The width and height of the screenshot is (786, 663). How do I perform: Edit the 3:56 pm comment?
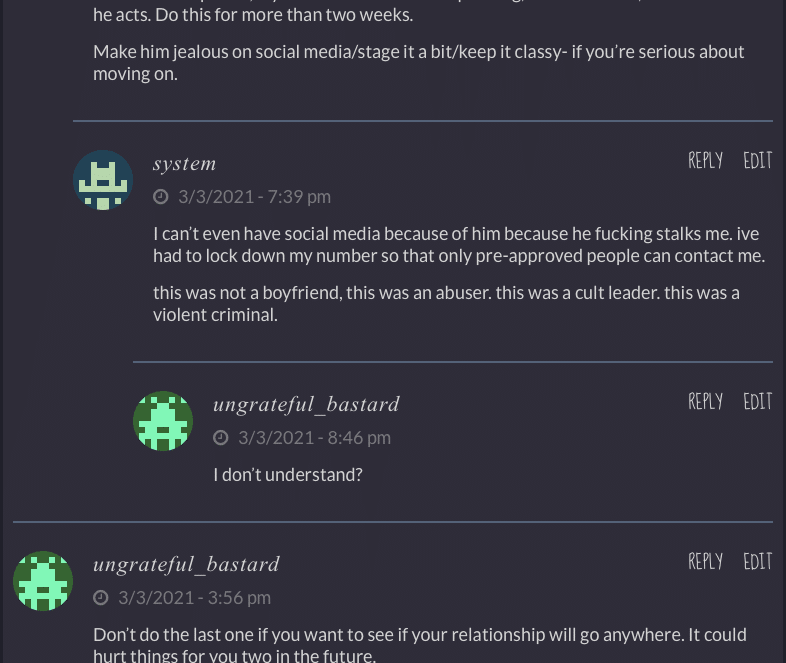pos(757,562)
